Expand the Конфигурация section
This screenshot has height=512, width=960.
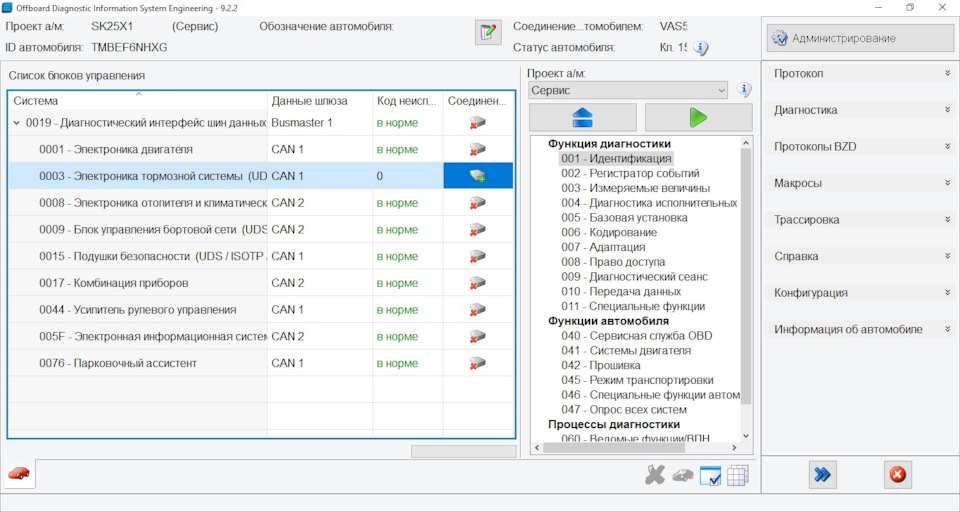pyautogui.click(x=860, y=293)
